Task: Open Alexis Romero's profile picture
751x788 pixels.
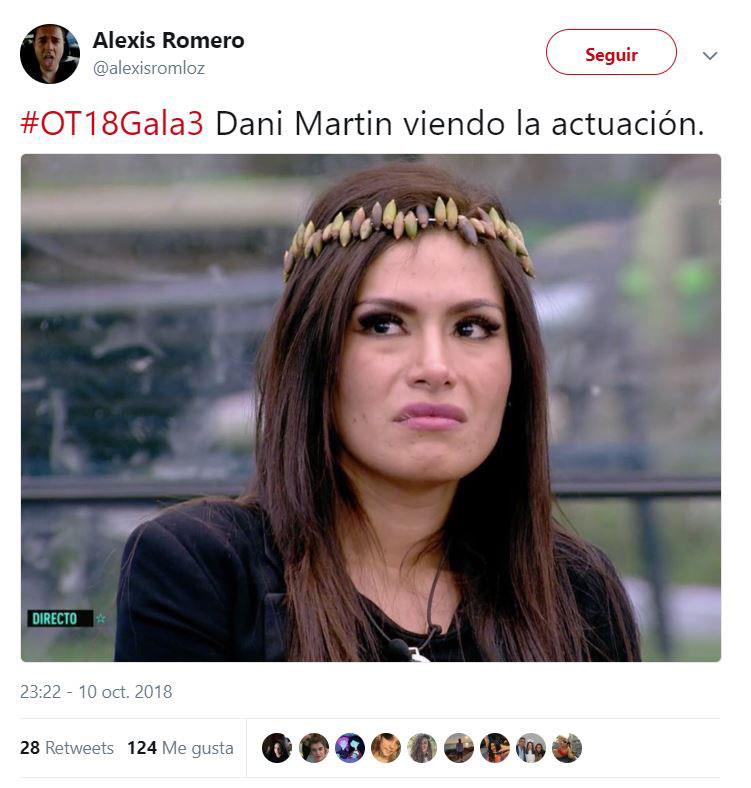Action: click(x=50, y=54)
